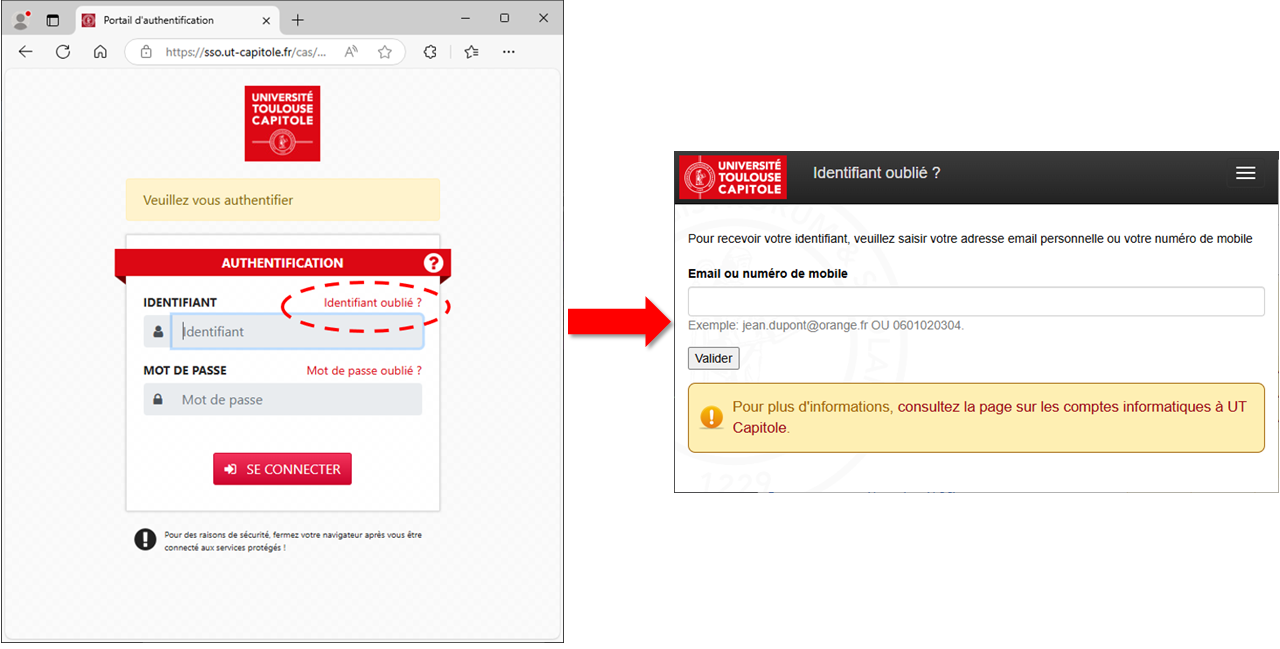Open a new browser tab
This screenshot has width=1280, height=649.
tap(298, 20)
